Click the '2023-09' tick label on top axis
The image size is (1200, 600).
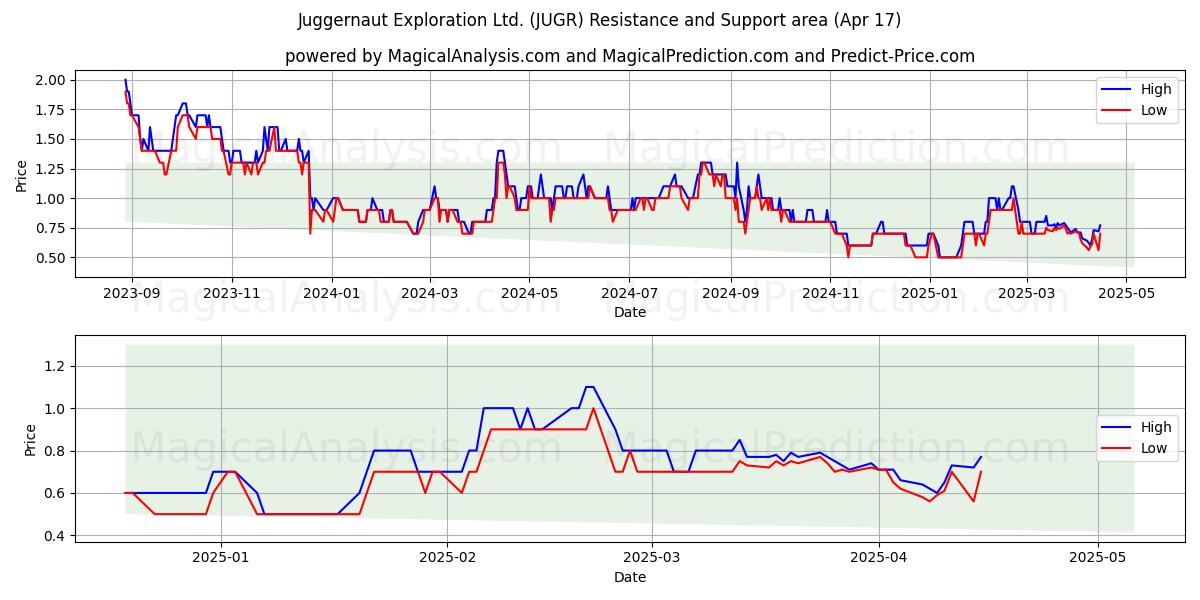click(x=132, y=294)
